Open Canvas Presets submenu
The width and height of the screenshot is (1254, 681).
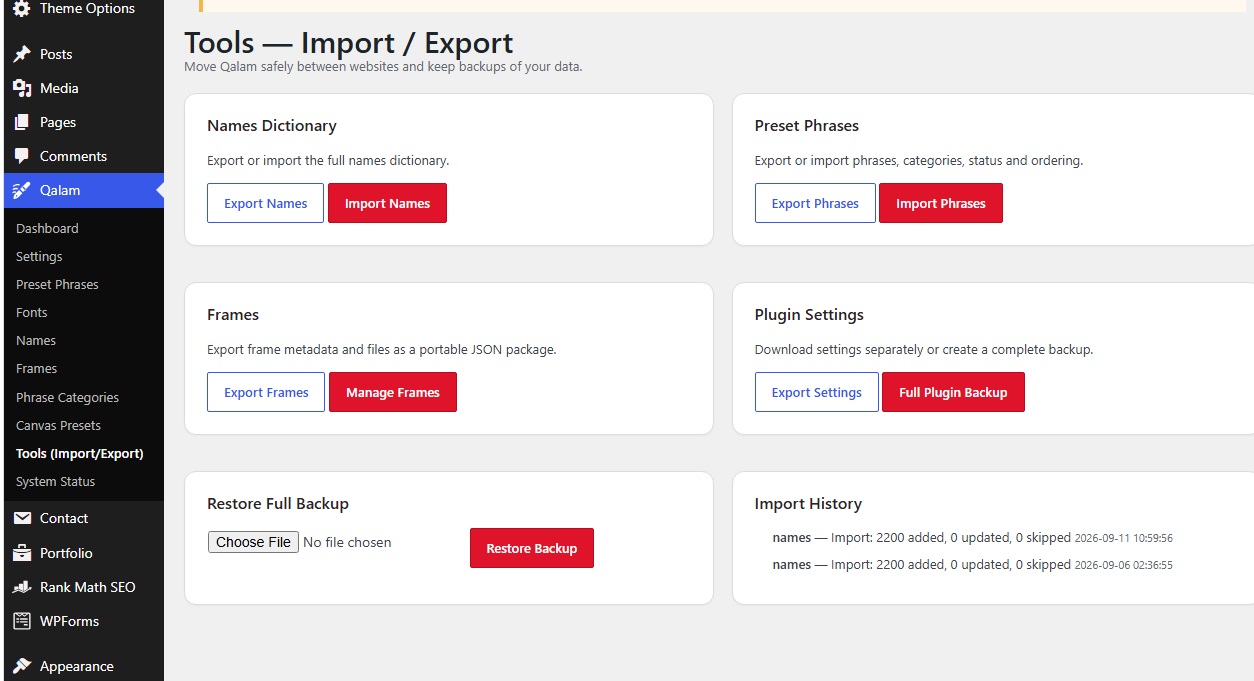pyautogui.click(x=58, y=425)
